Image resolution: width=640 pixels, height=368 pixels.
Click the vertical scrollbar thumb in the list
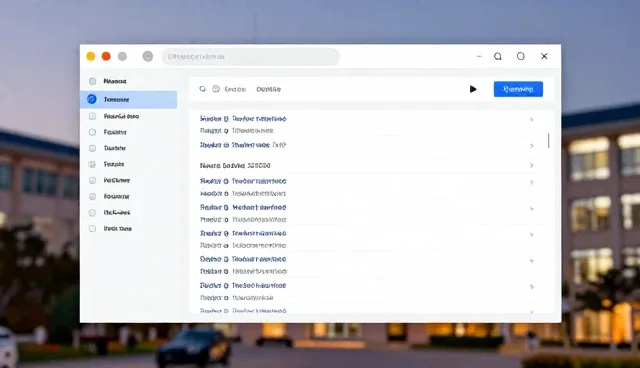(548, 140)
